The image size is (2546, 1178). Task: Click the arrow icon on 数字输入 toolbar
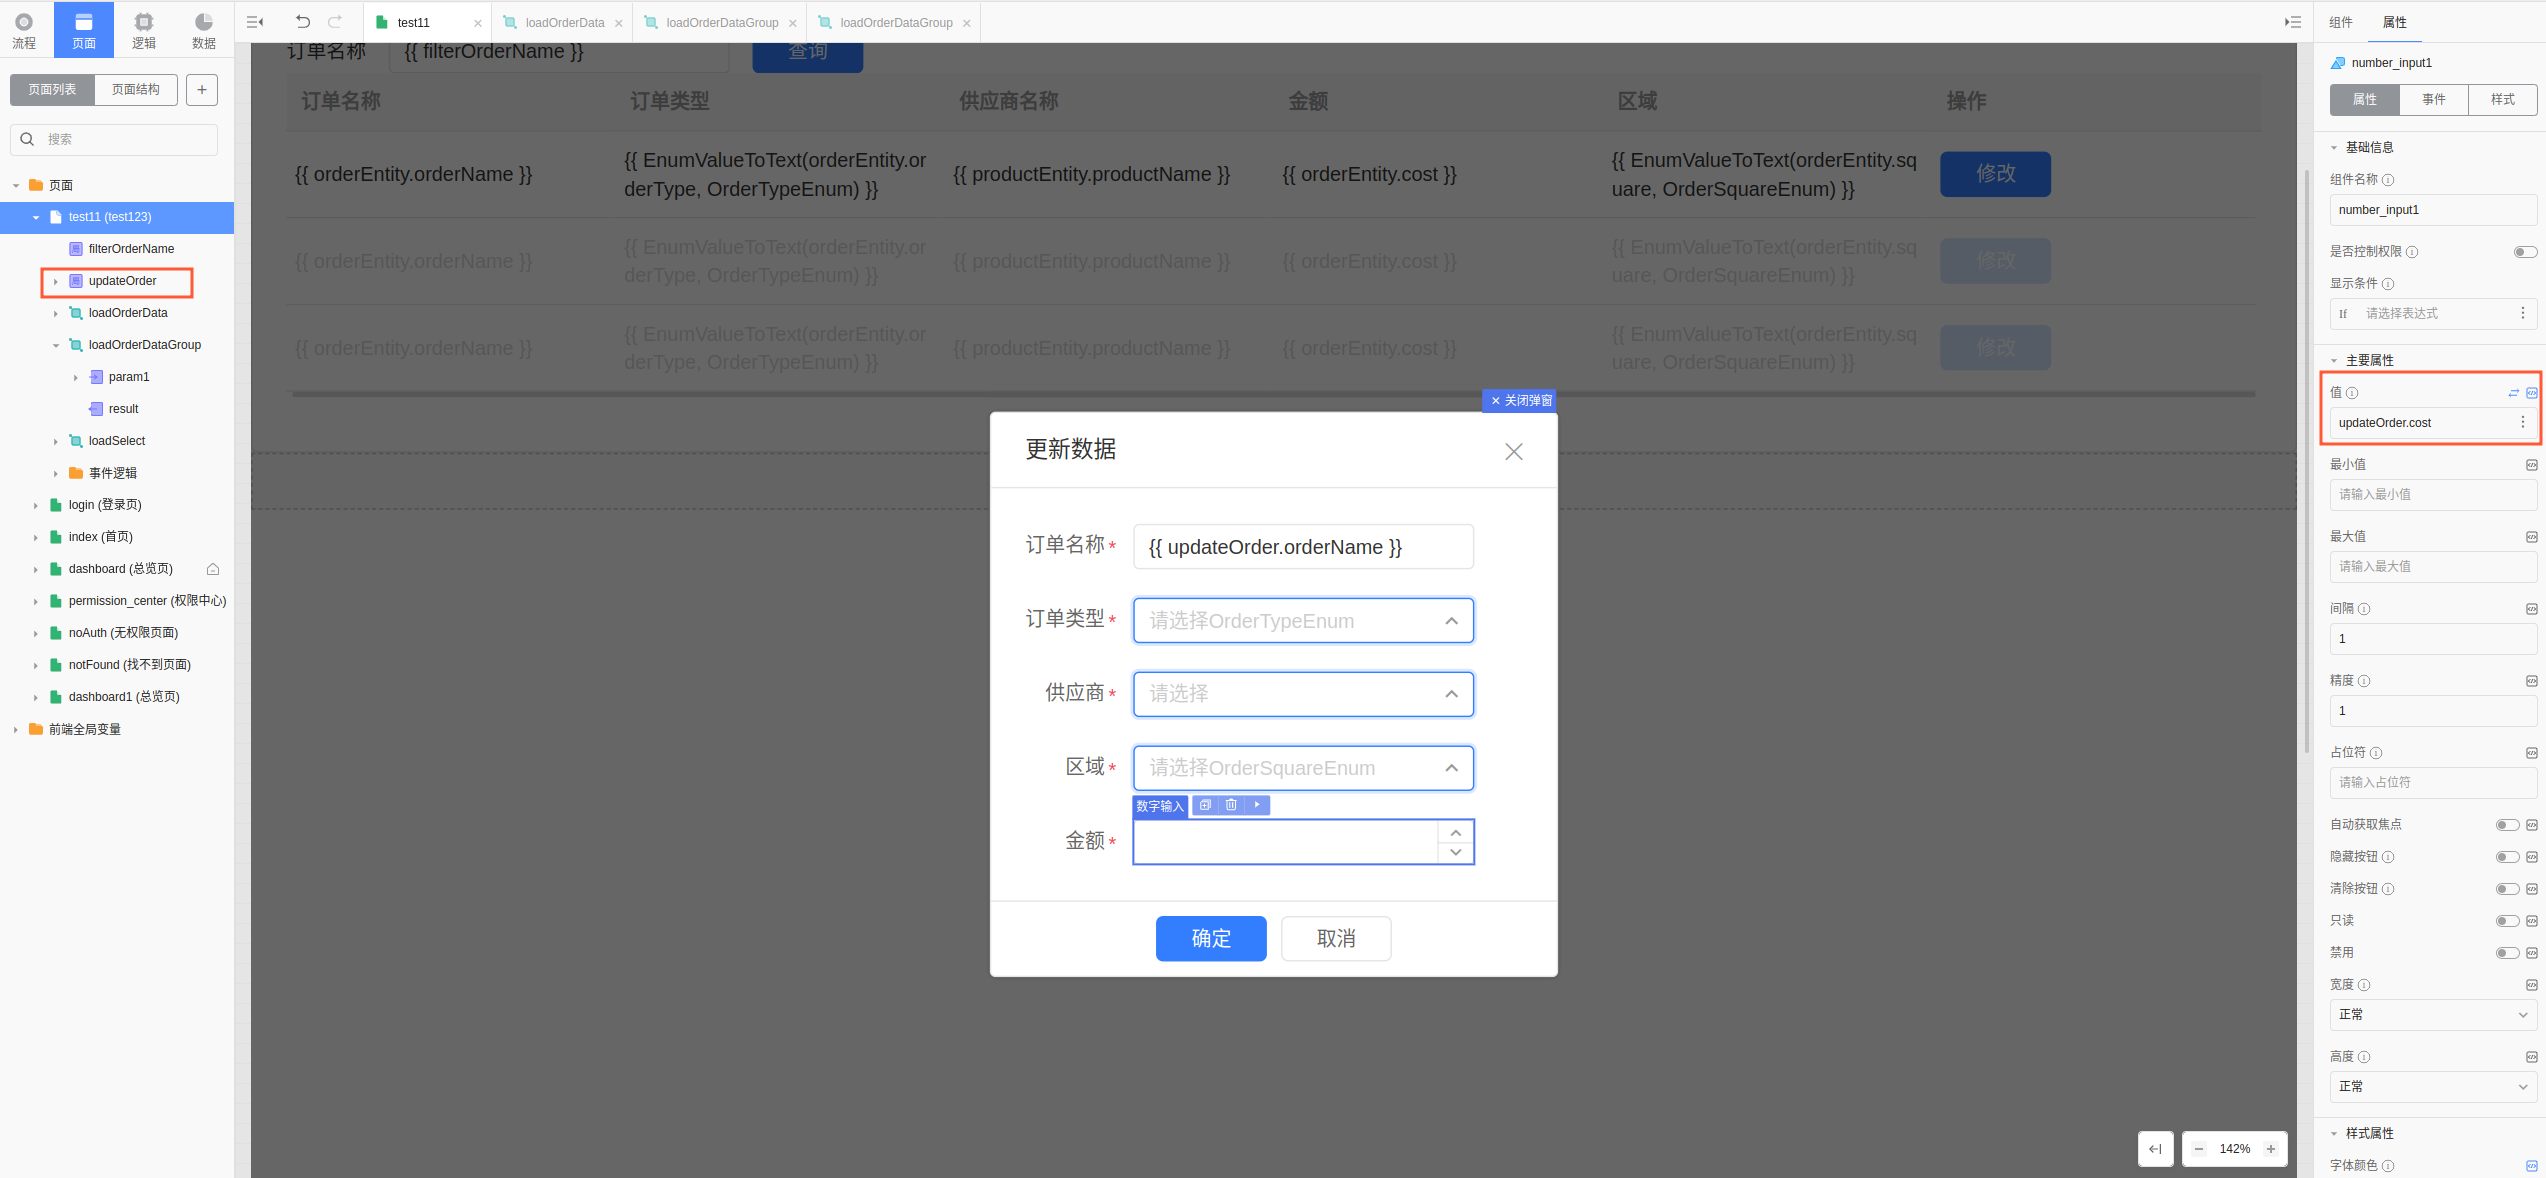tap(1257, 805)
